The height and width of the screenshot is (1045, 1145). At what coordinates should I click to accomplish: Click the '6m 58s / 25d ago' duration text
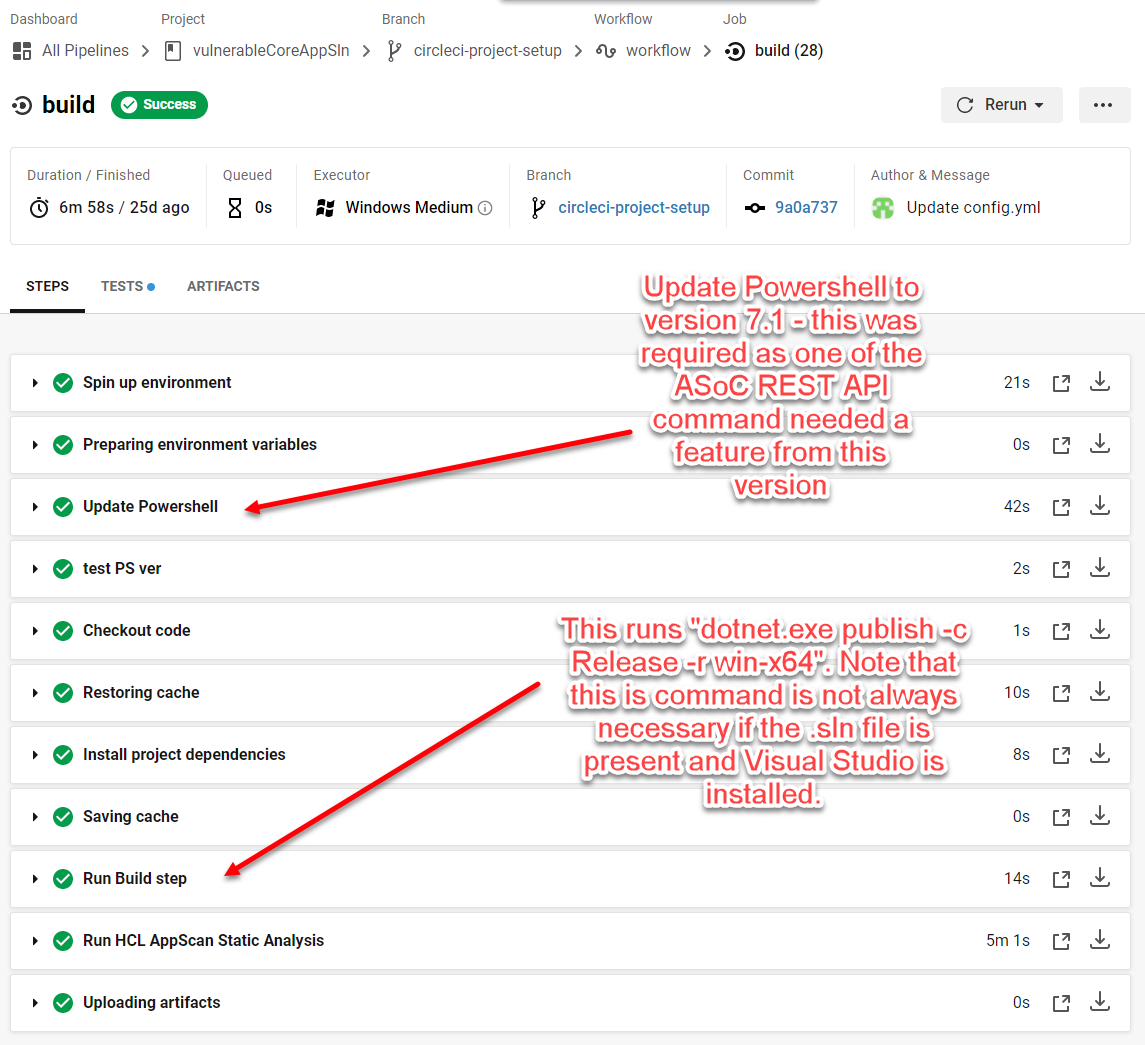coord(124,207)
